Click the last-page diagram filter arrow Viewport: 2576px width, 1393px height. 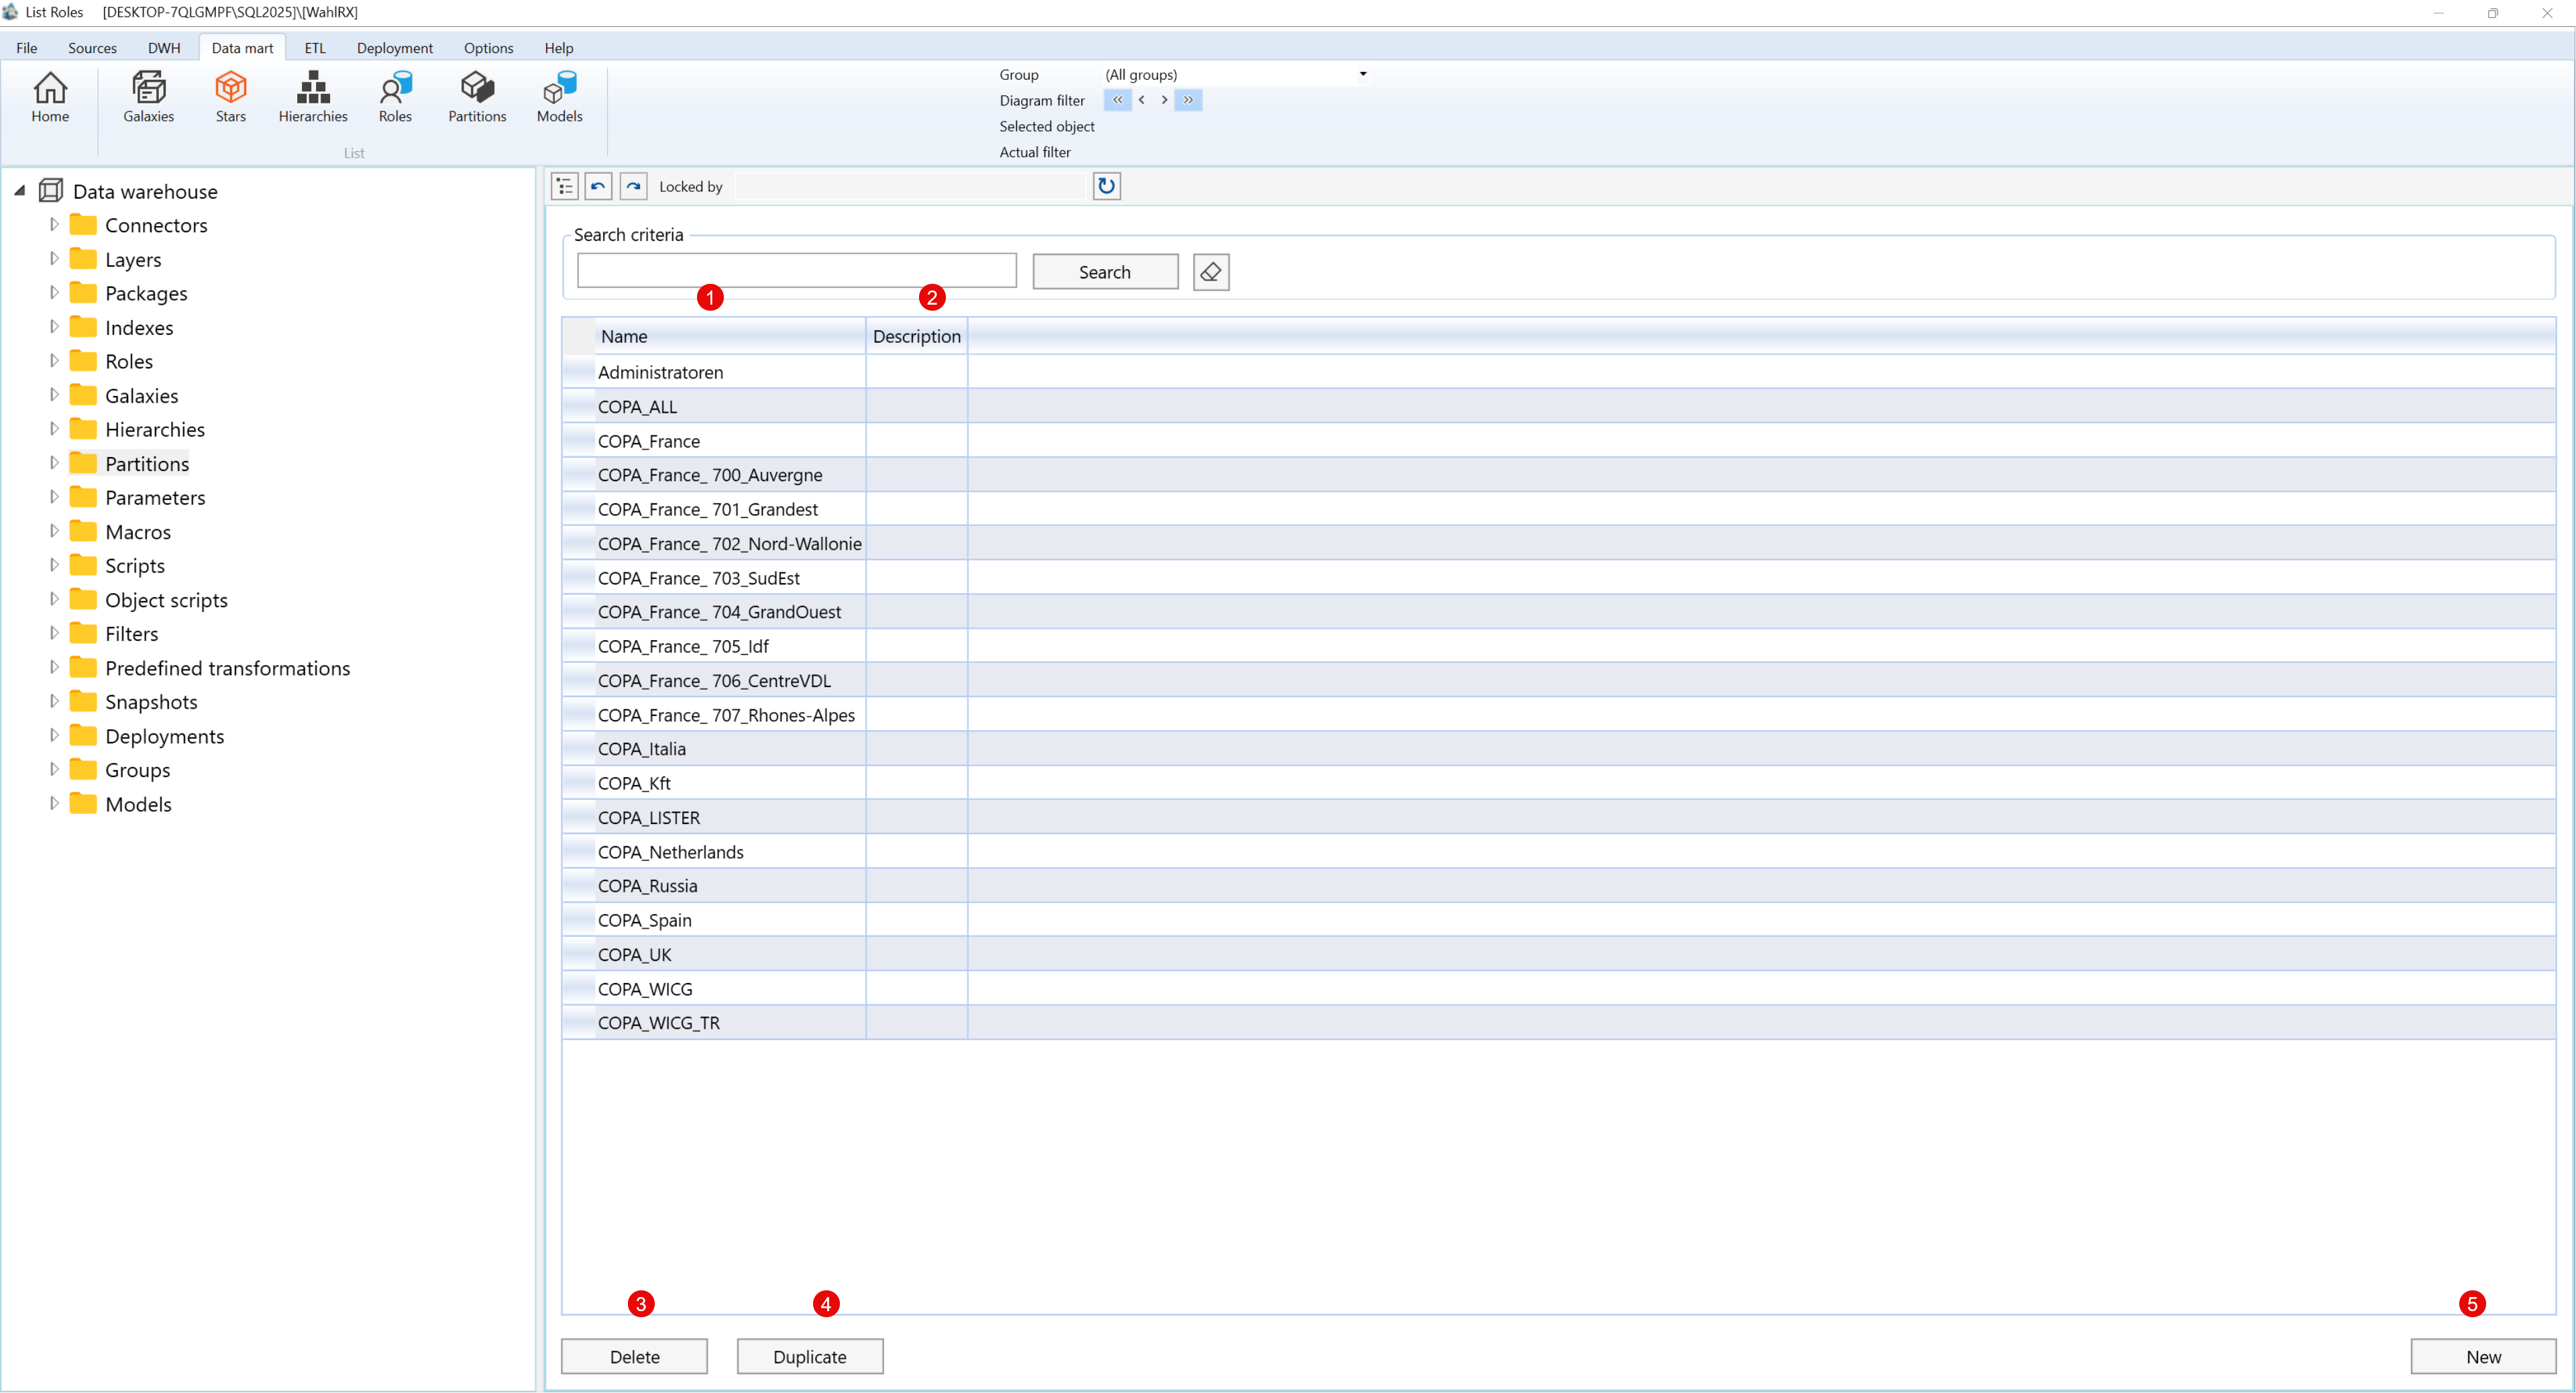pyautogui.click(x=1188, y=100)
